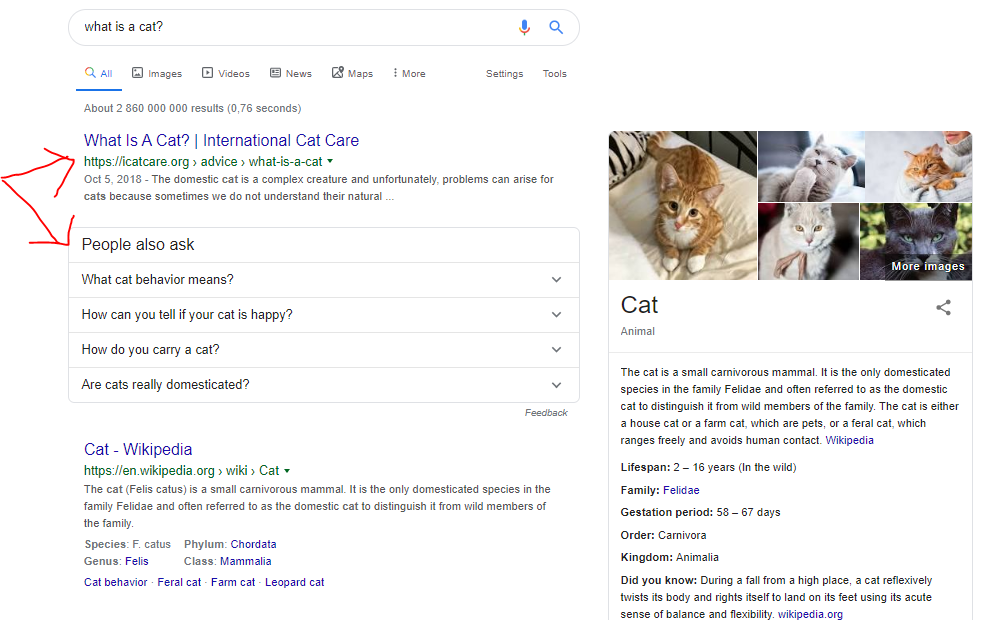Open dropdown arrow next to icatcare.org URL

[x=330, y=161]
